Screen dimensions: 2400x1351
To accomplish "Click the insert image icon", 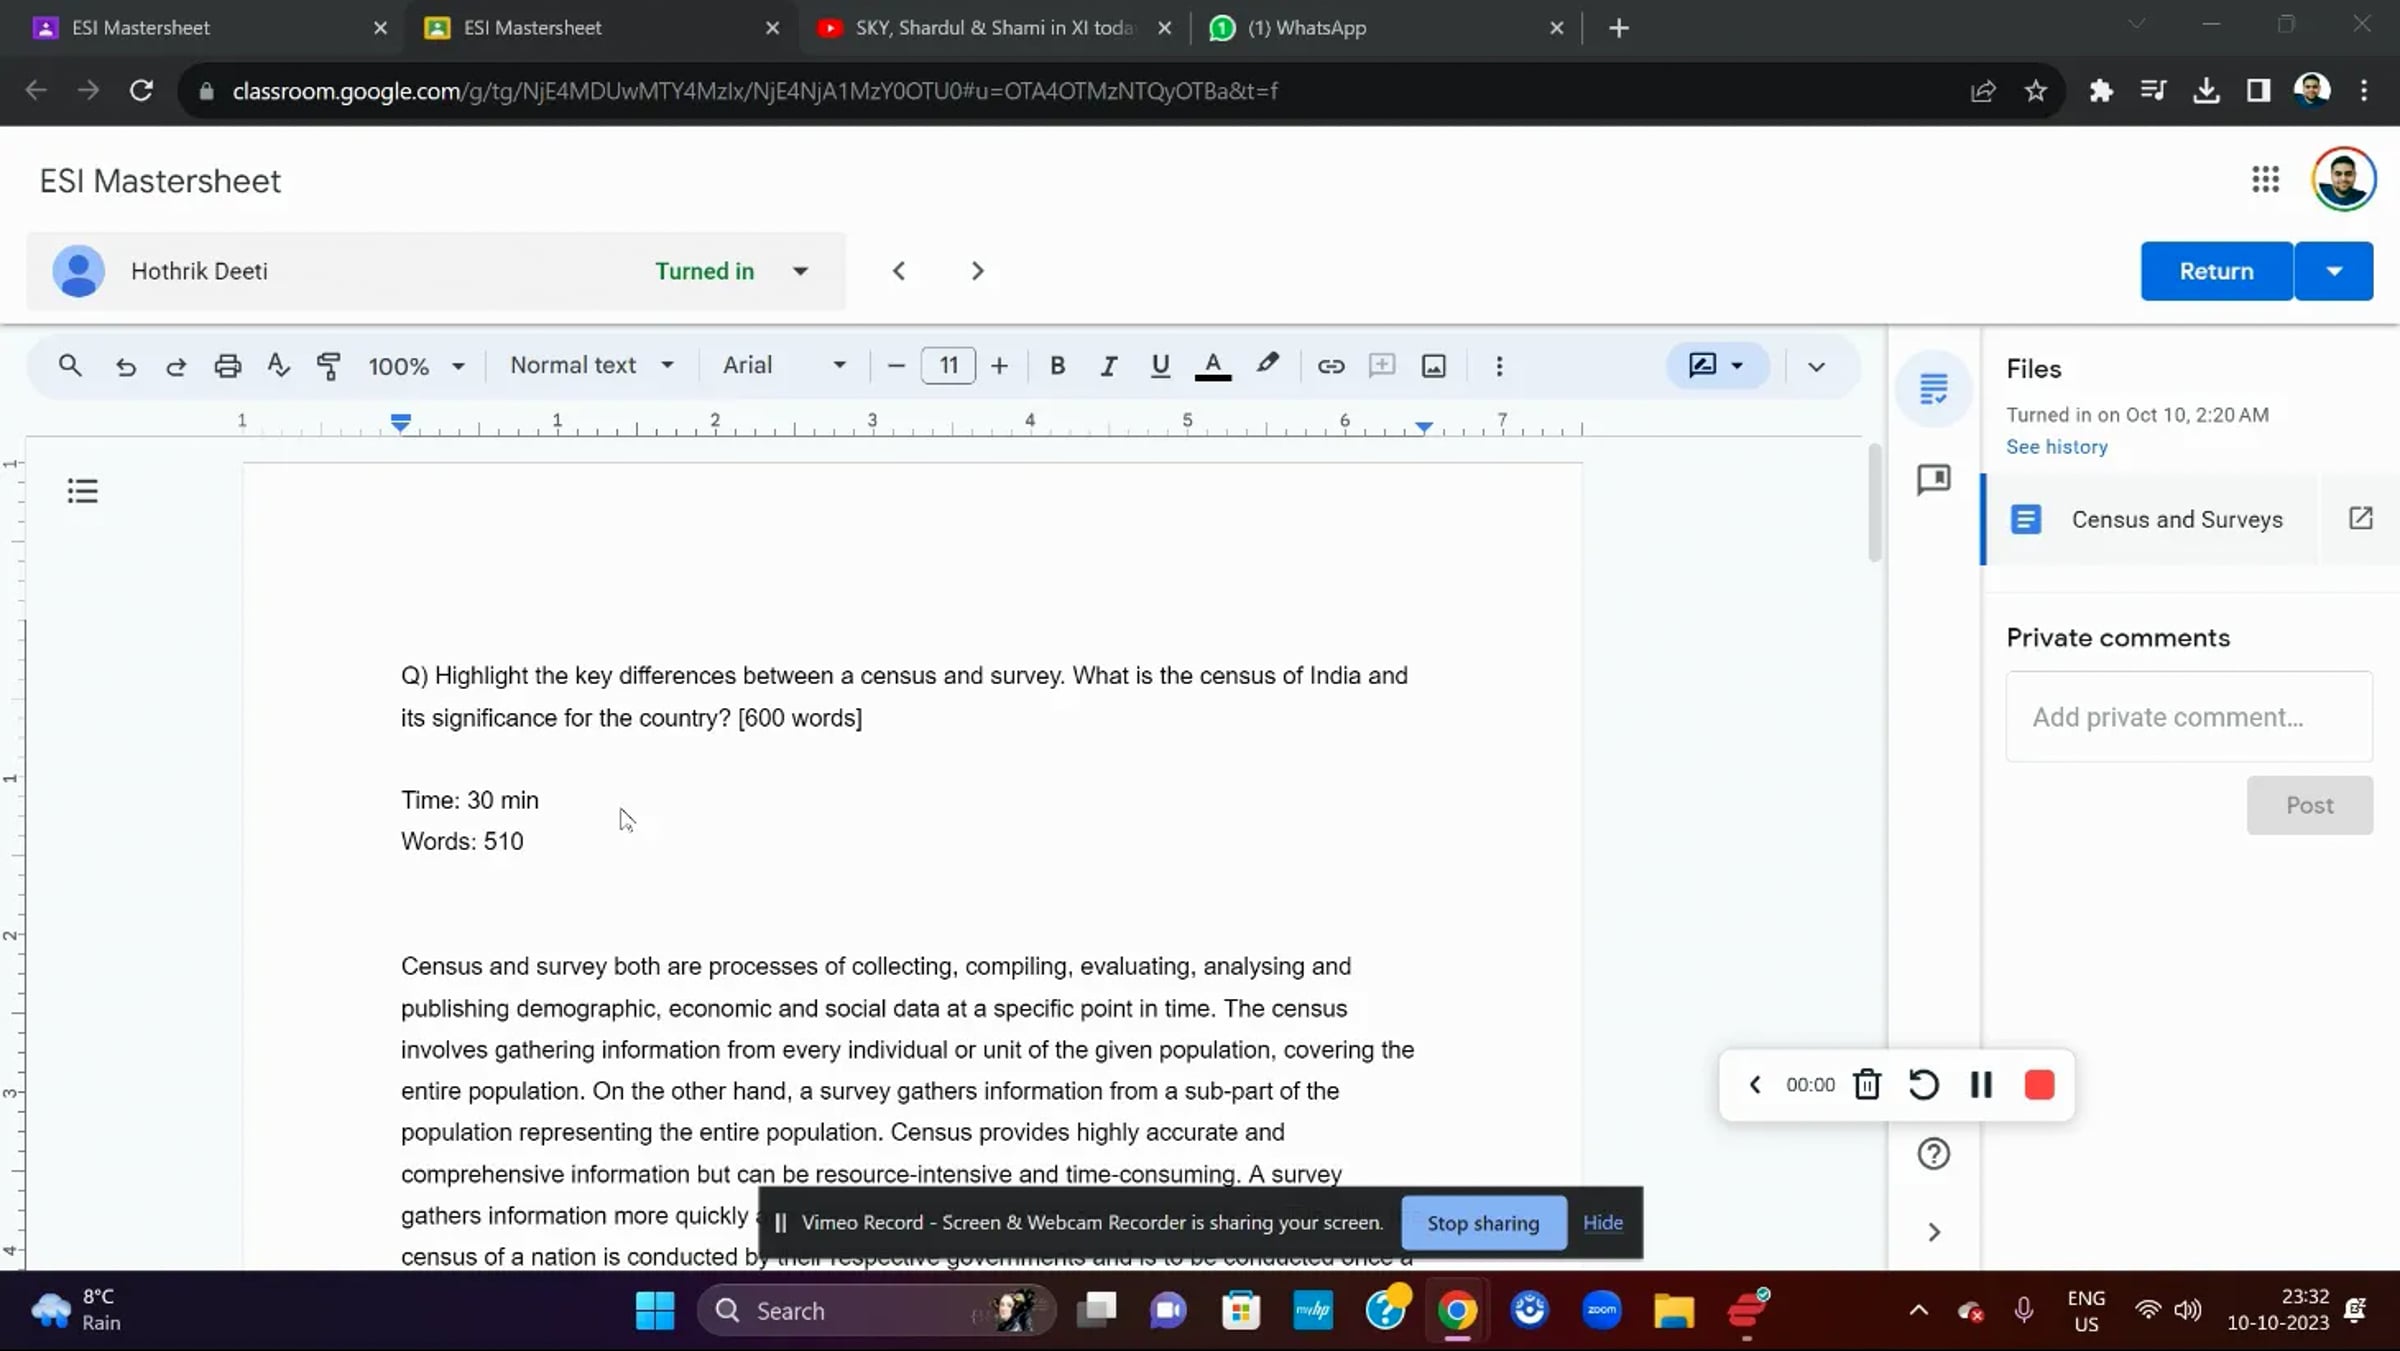I will click(1433, 366).
